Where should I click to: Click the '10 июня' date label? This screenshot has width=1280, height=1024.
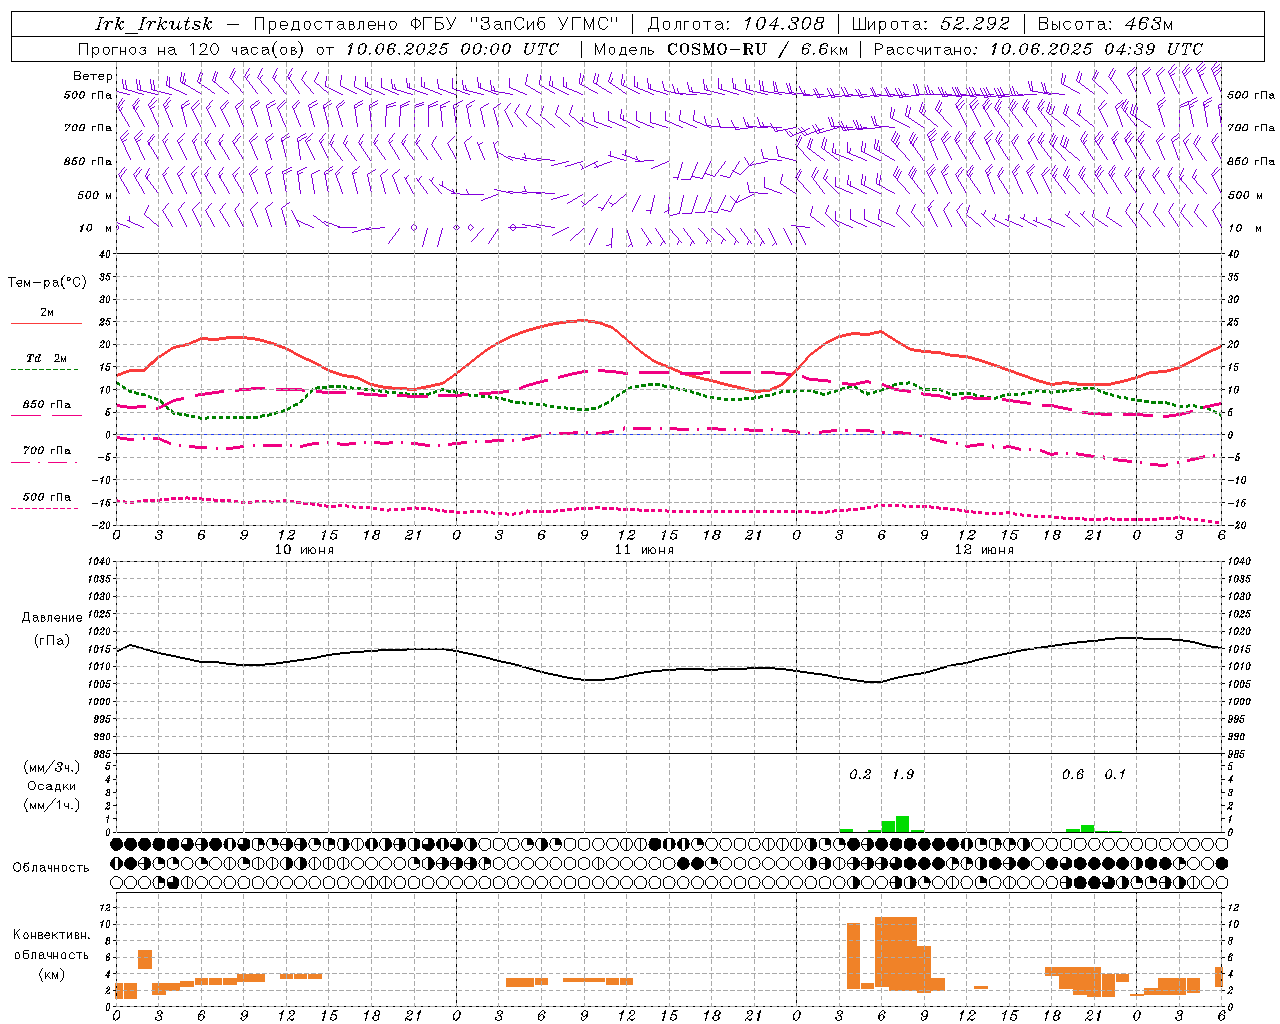304,550
